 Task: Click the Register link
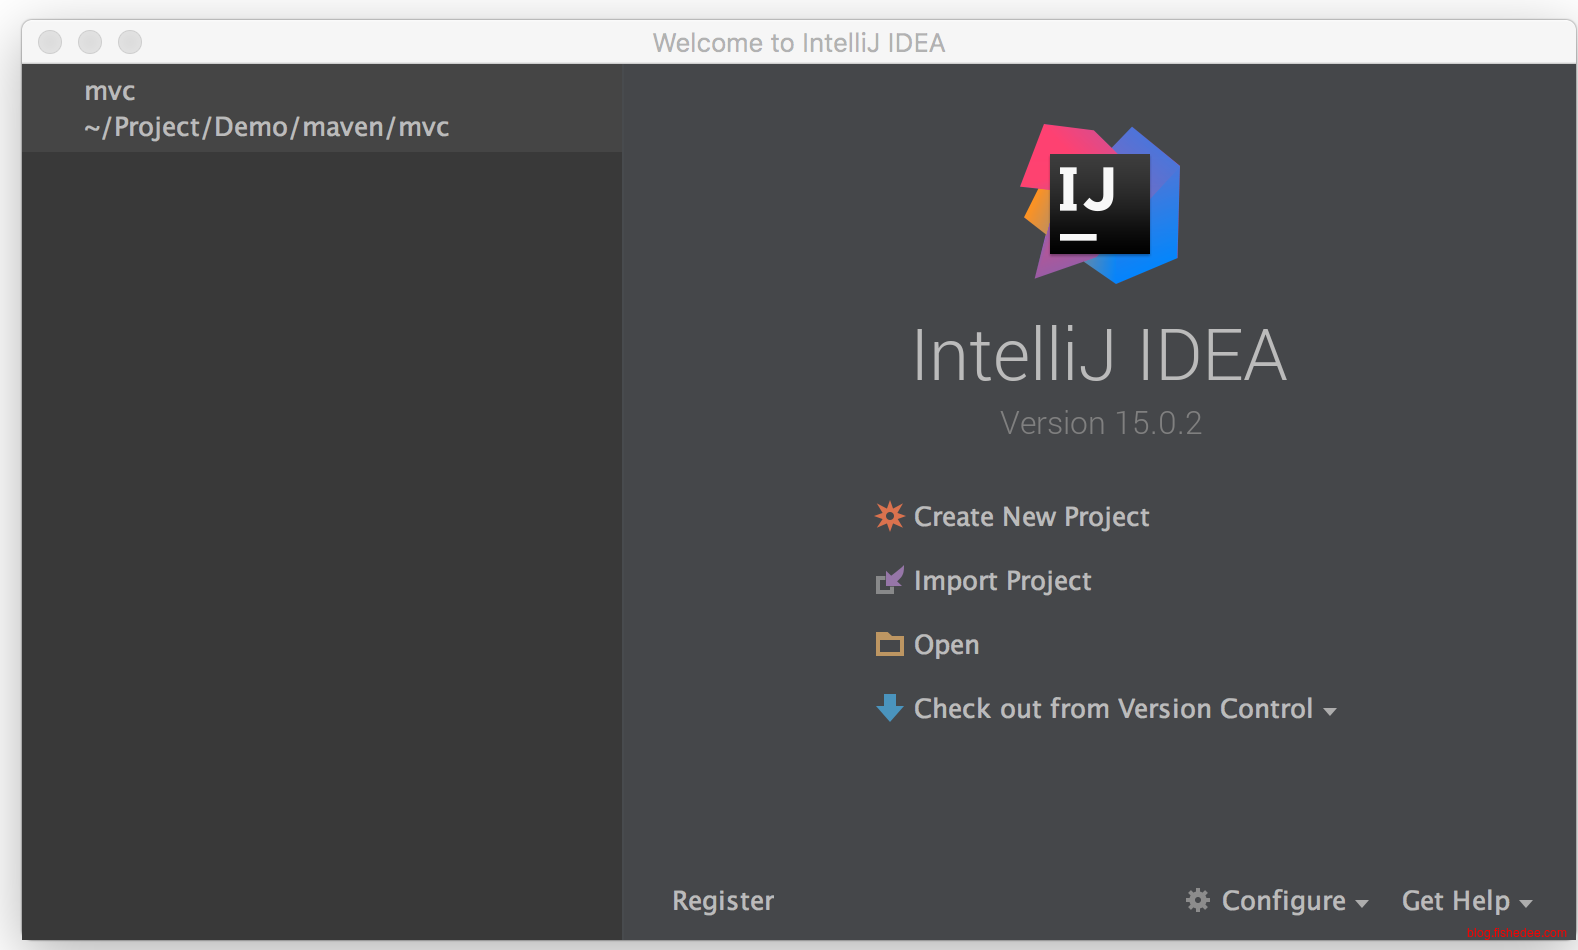coord(722,901)
